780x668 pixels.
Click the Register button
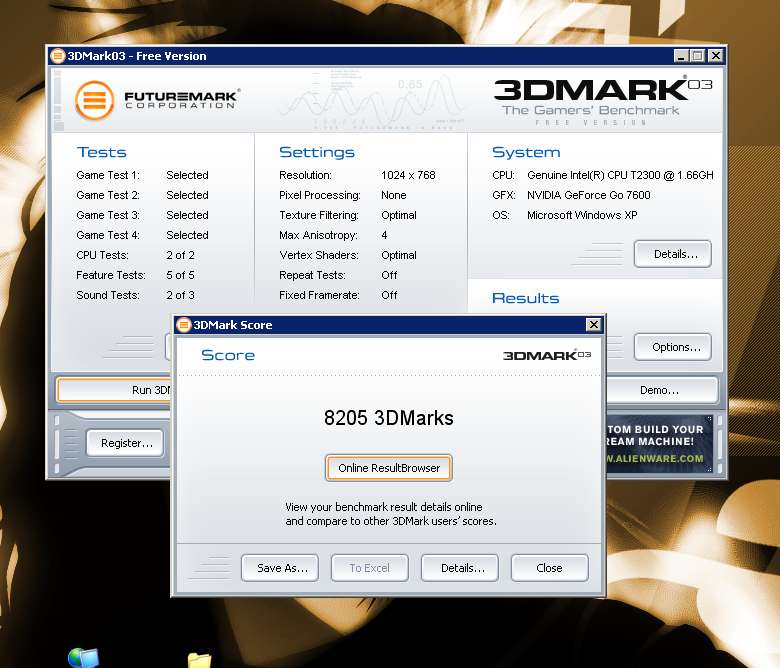click(x=125, y=443)
